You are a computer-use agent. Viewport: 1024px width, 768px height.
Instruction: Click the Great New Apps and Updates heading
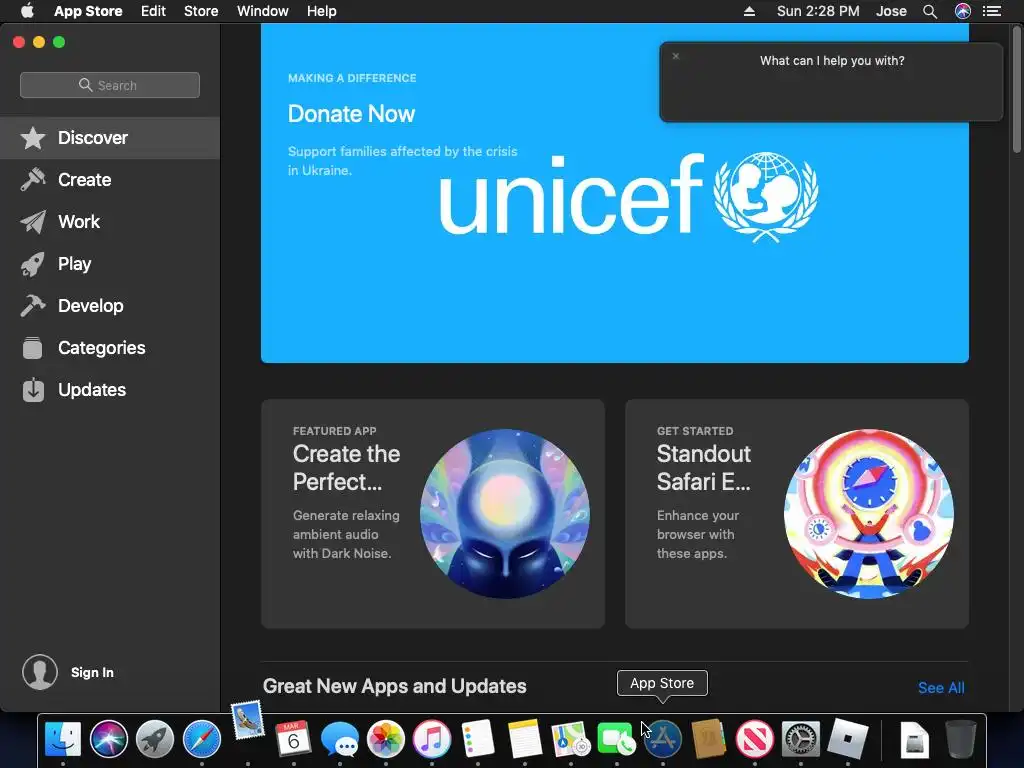tap(394, 686)
